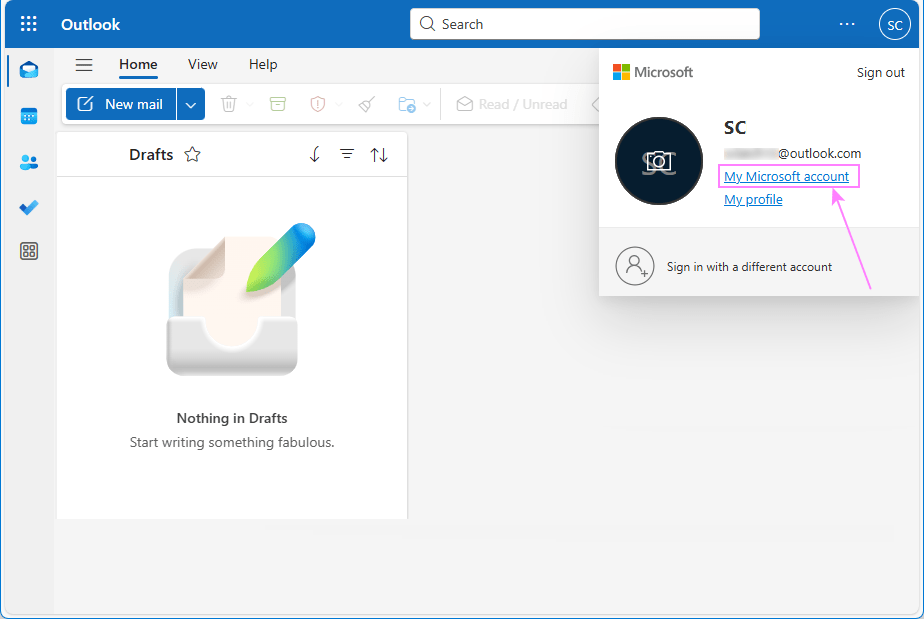Click the Move to folder icon

point(407,104)
